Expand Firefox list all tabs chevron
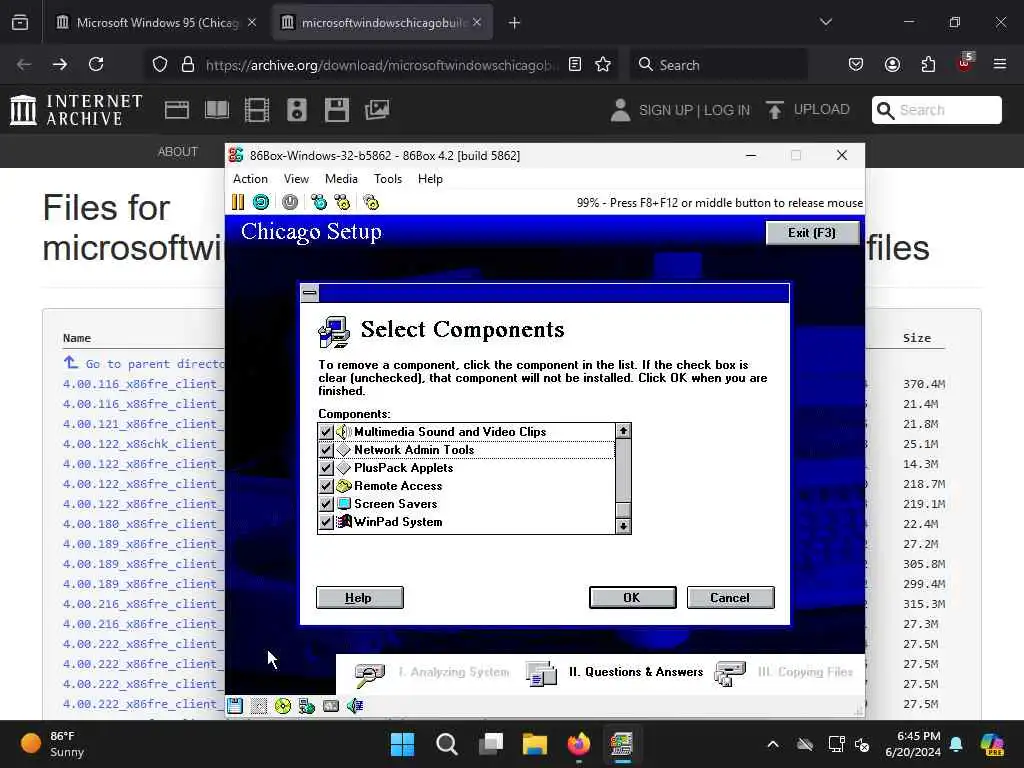Viewport: 1024px width, 768px height. (826, 22)
